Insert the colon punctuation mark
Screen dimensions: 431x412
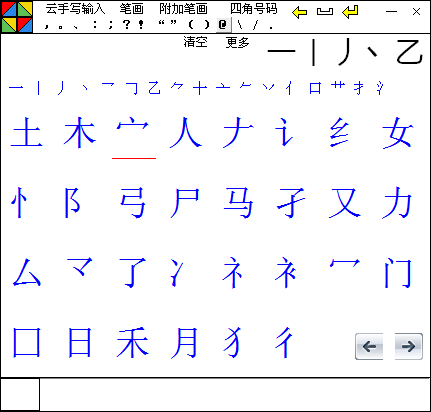[x=95, y=25]
